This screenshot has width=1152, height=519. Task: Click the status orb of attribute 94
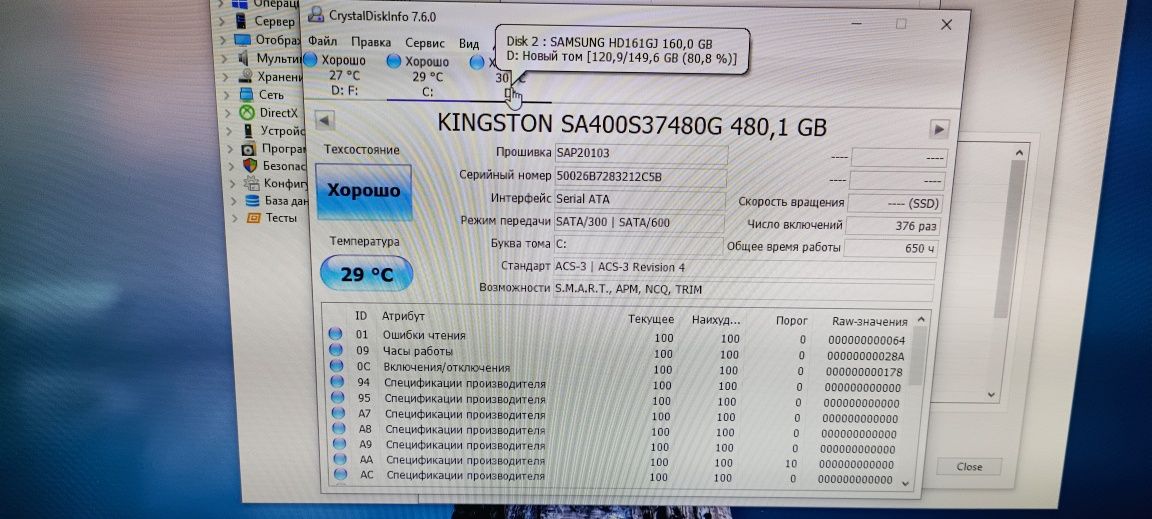tap(337, 381)
